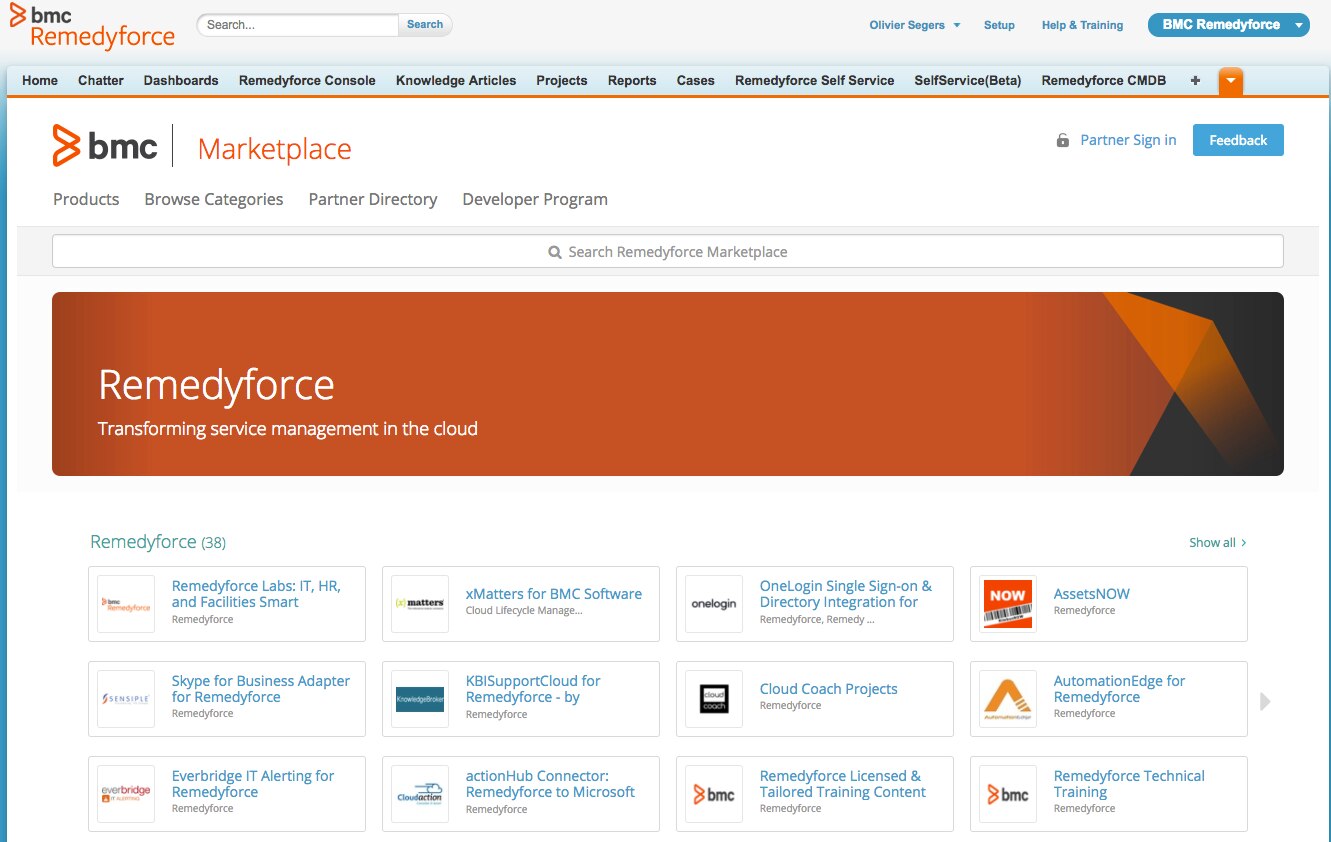
Task: Click the Cloudaction product logo
Action: 420,793
